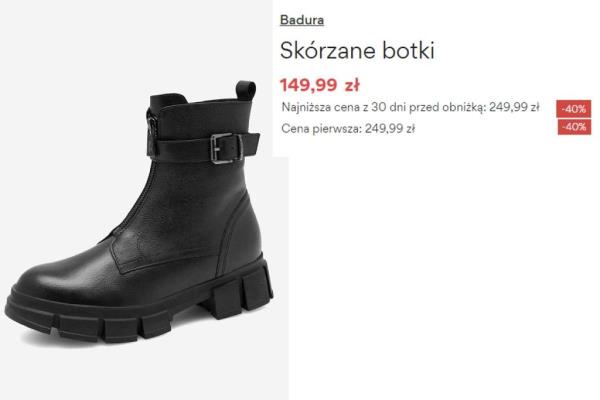Select 249,99 zł in the lowest price line

[514, 107]
